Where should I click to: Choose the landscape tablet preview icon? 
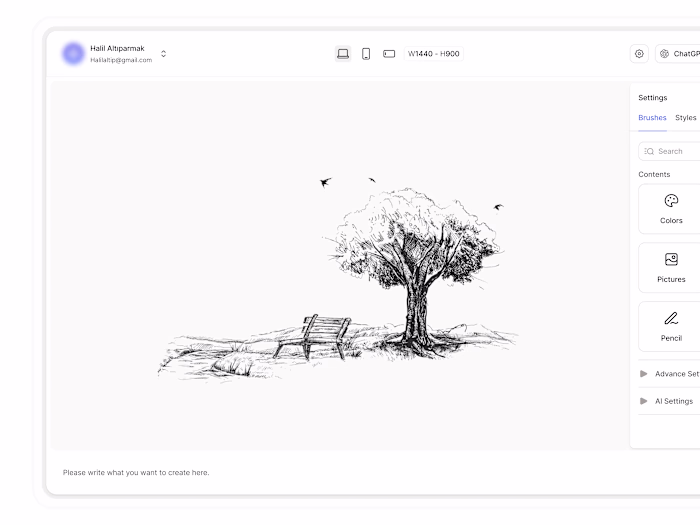[x=389, y=54]
